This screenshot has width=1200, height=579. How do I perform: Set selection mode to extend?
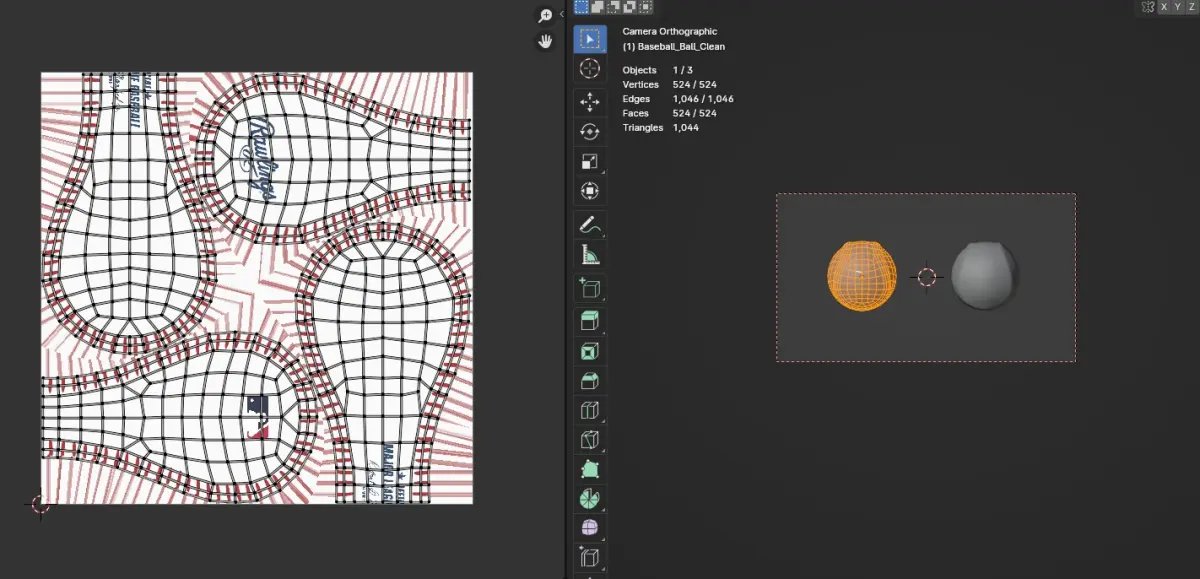tap(597, 7)
